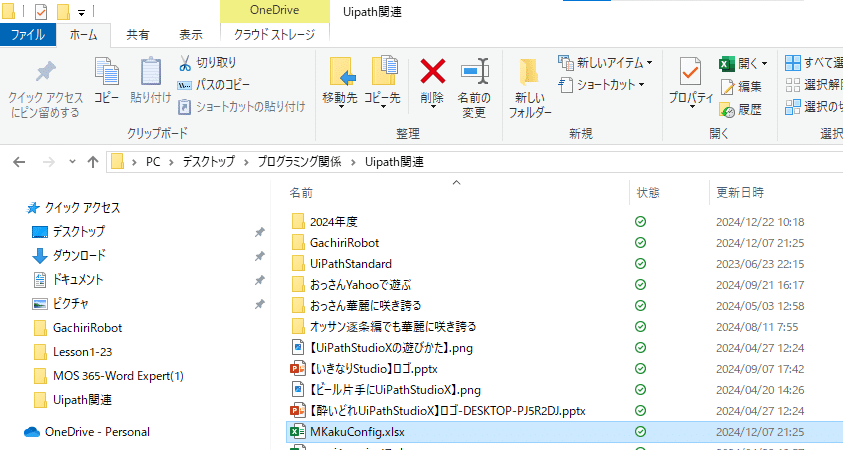Switch to the 共有 tab
The image size is (843, 450).
pyautogui.click(x=138, y=35)
